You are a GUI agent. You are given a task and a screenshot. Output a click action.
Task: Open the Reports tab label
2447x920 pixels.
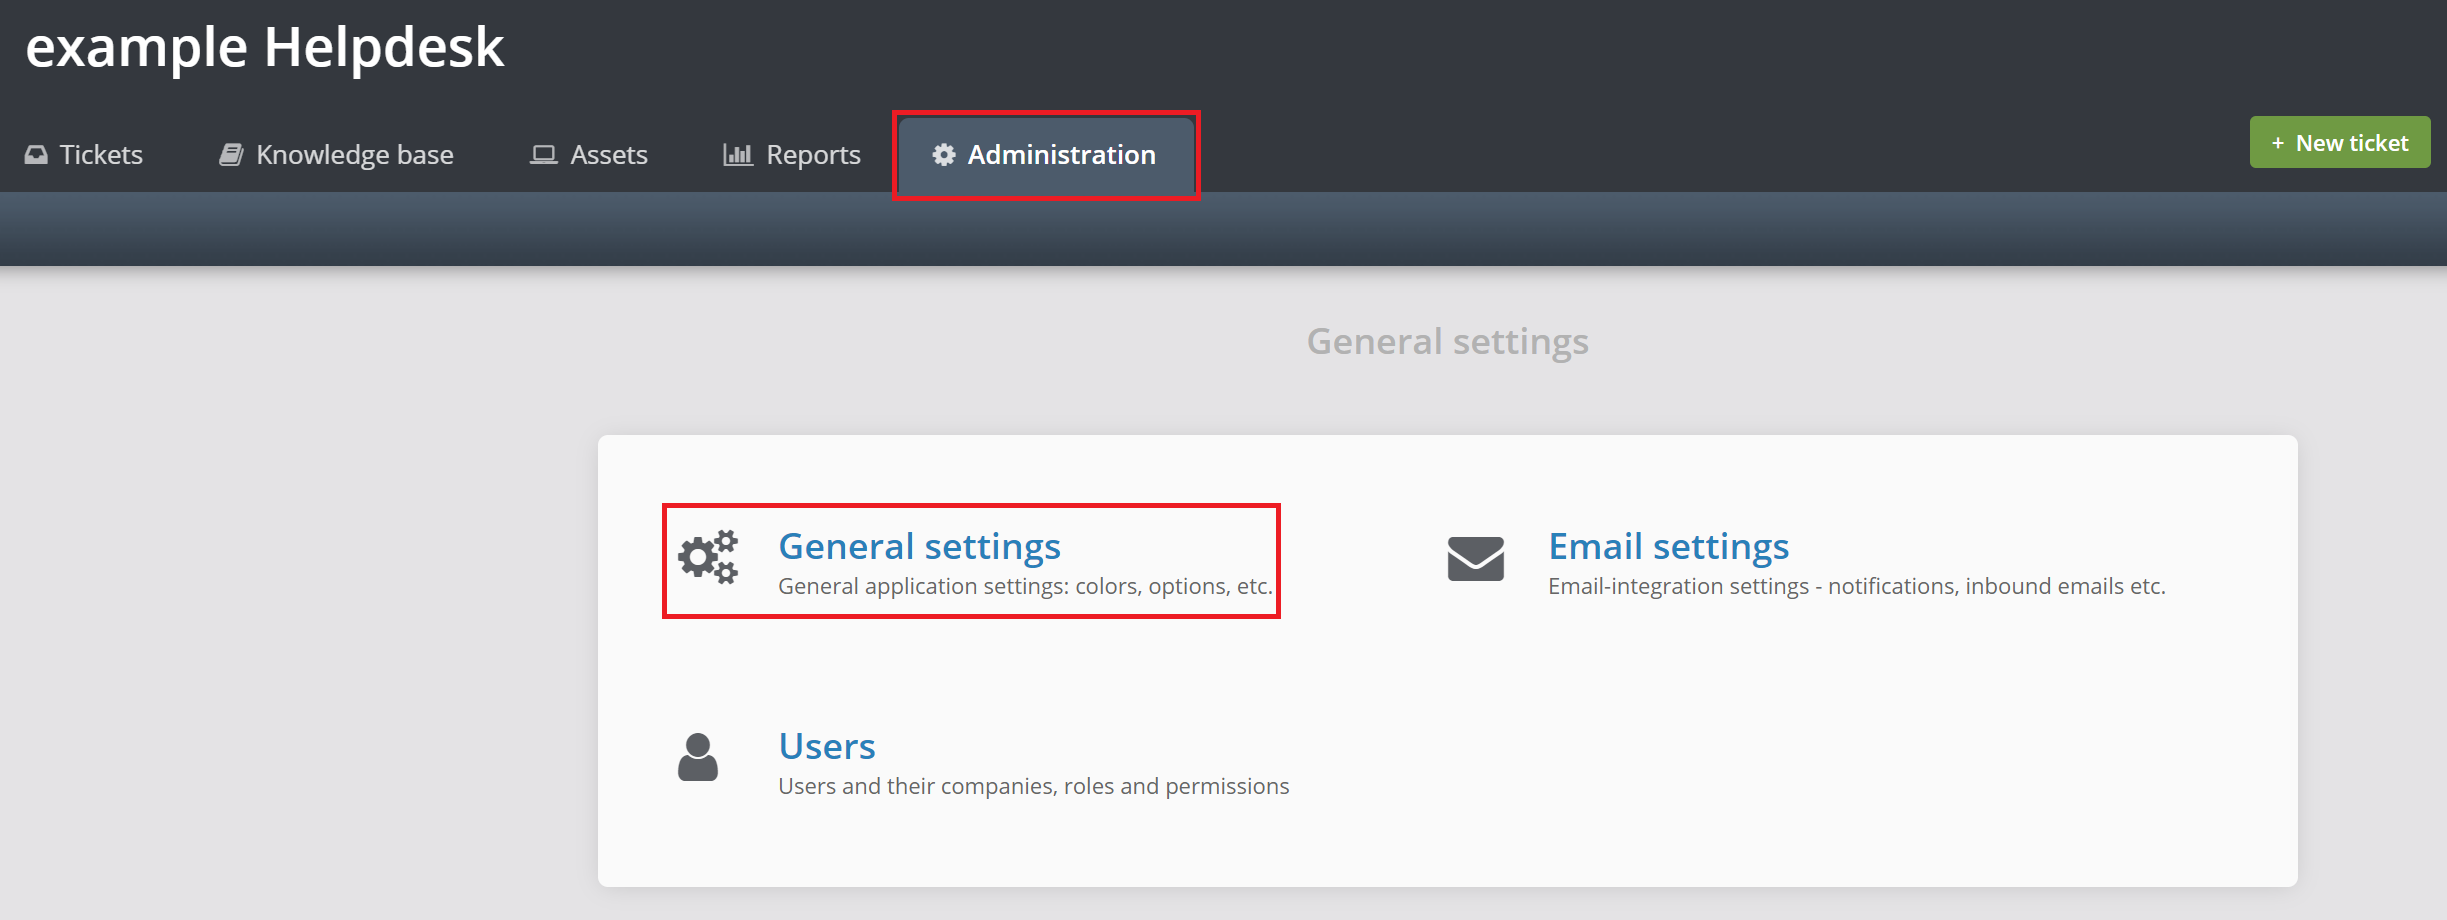813,155
